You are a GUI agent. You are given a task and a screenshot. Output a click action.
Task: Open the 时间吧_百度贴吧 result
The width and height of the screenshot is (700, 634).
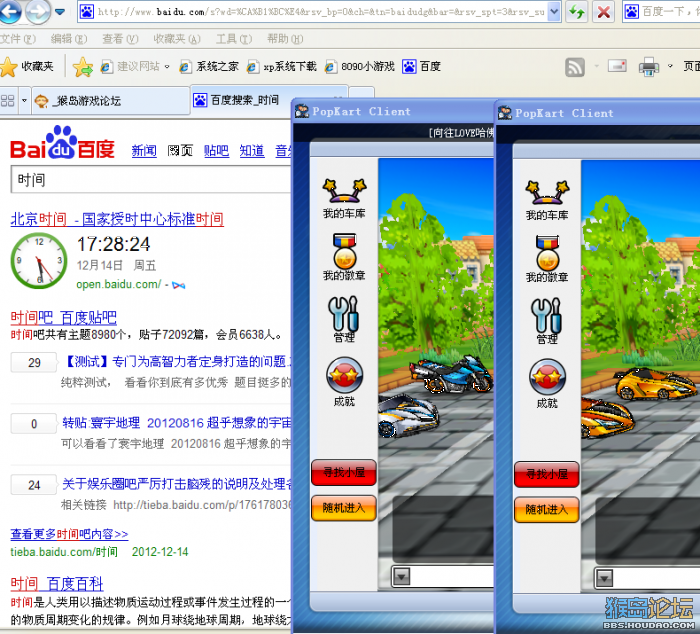tap(63, 318)
